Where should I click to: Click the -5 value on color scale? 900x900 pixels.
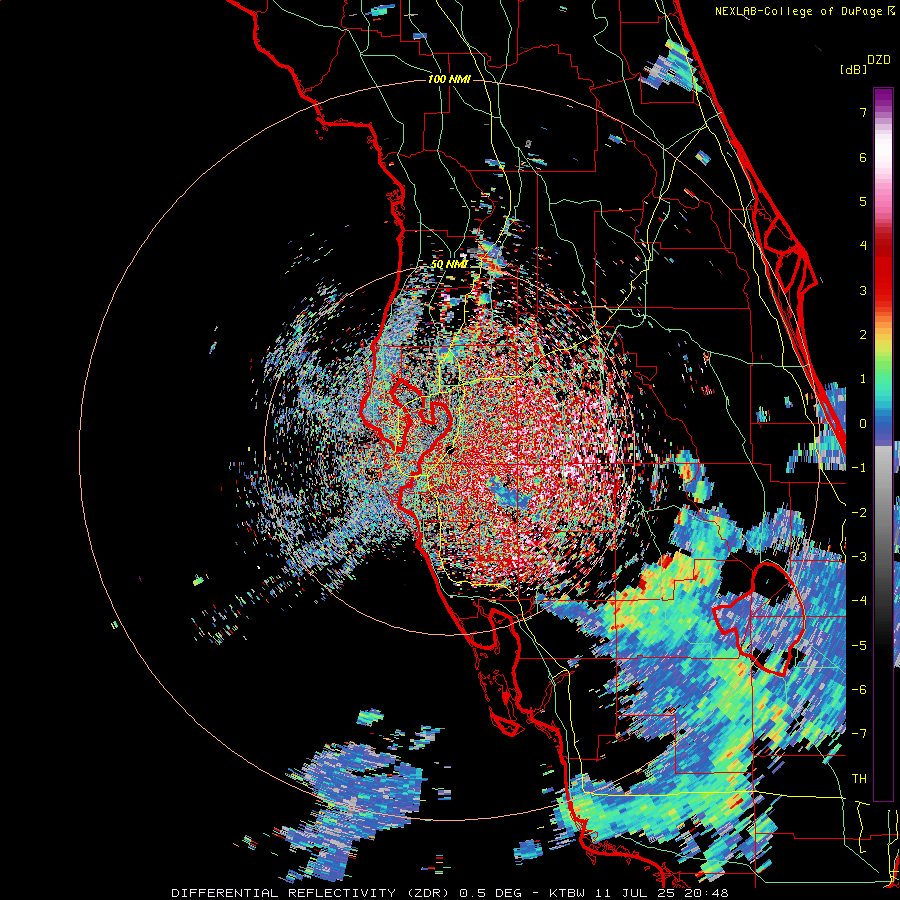click(859, 646)
